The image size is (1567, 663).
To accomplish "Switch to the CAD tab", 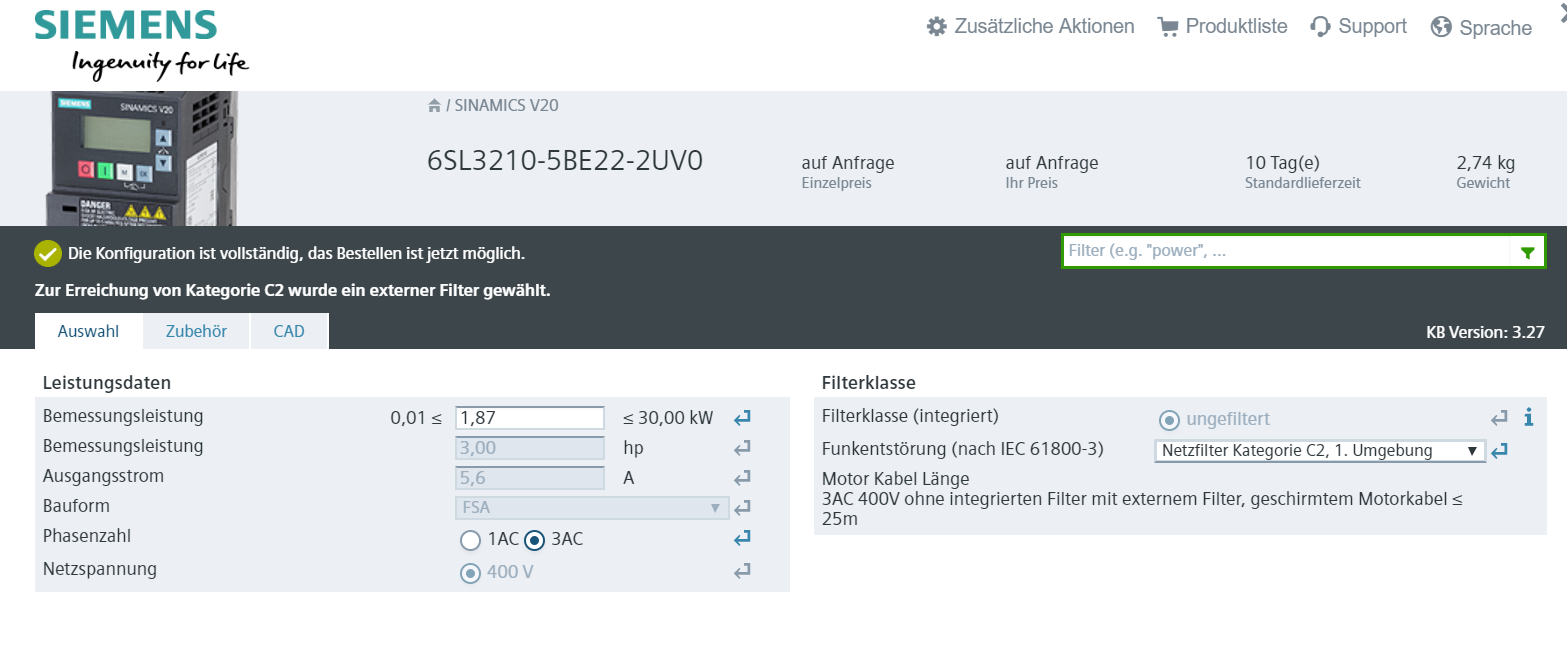I will coord(289,332).
